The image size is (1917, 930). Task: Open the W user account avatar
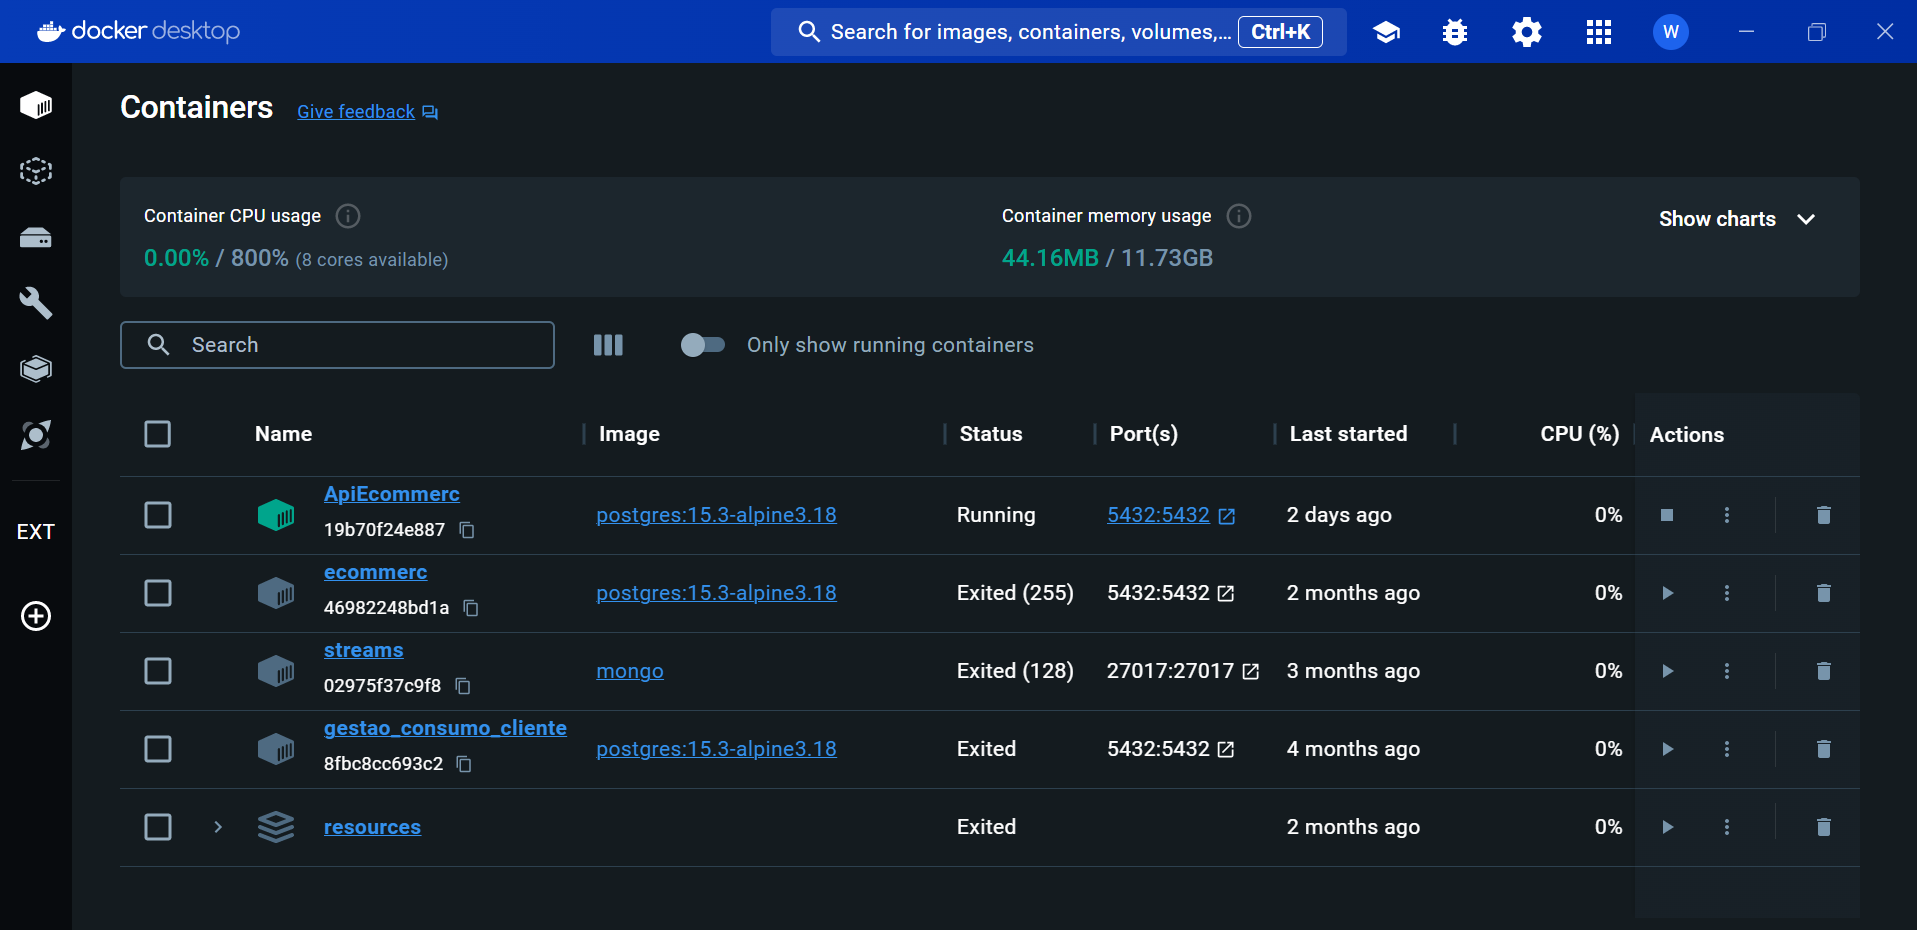[1670, 32]
